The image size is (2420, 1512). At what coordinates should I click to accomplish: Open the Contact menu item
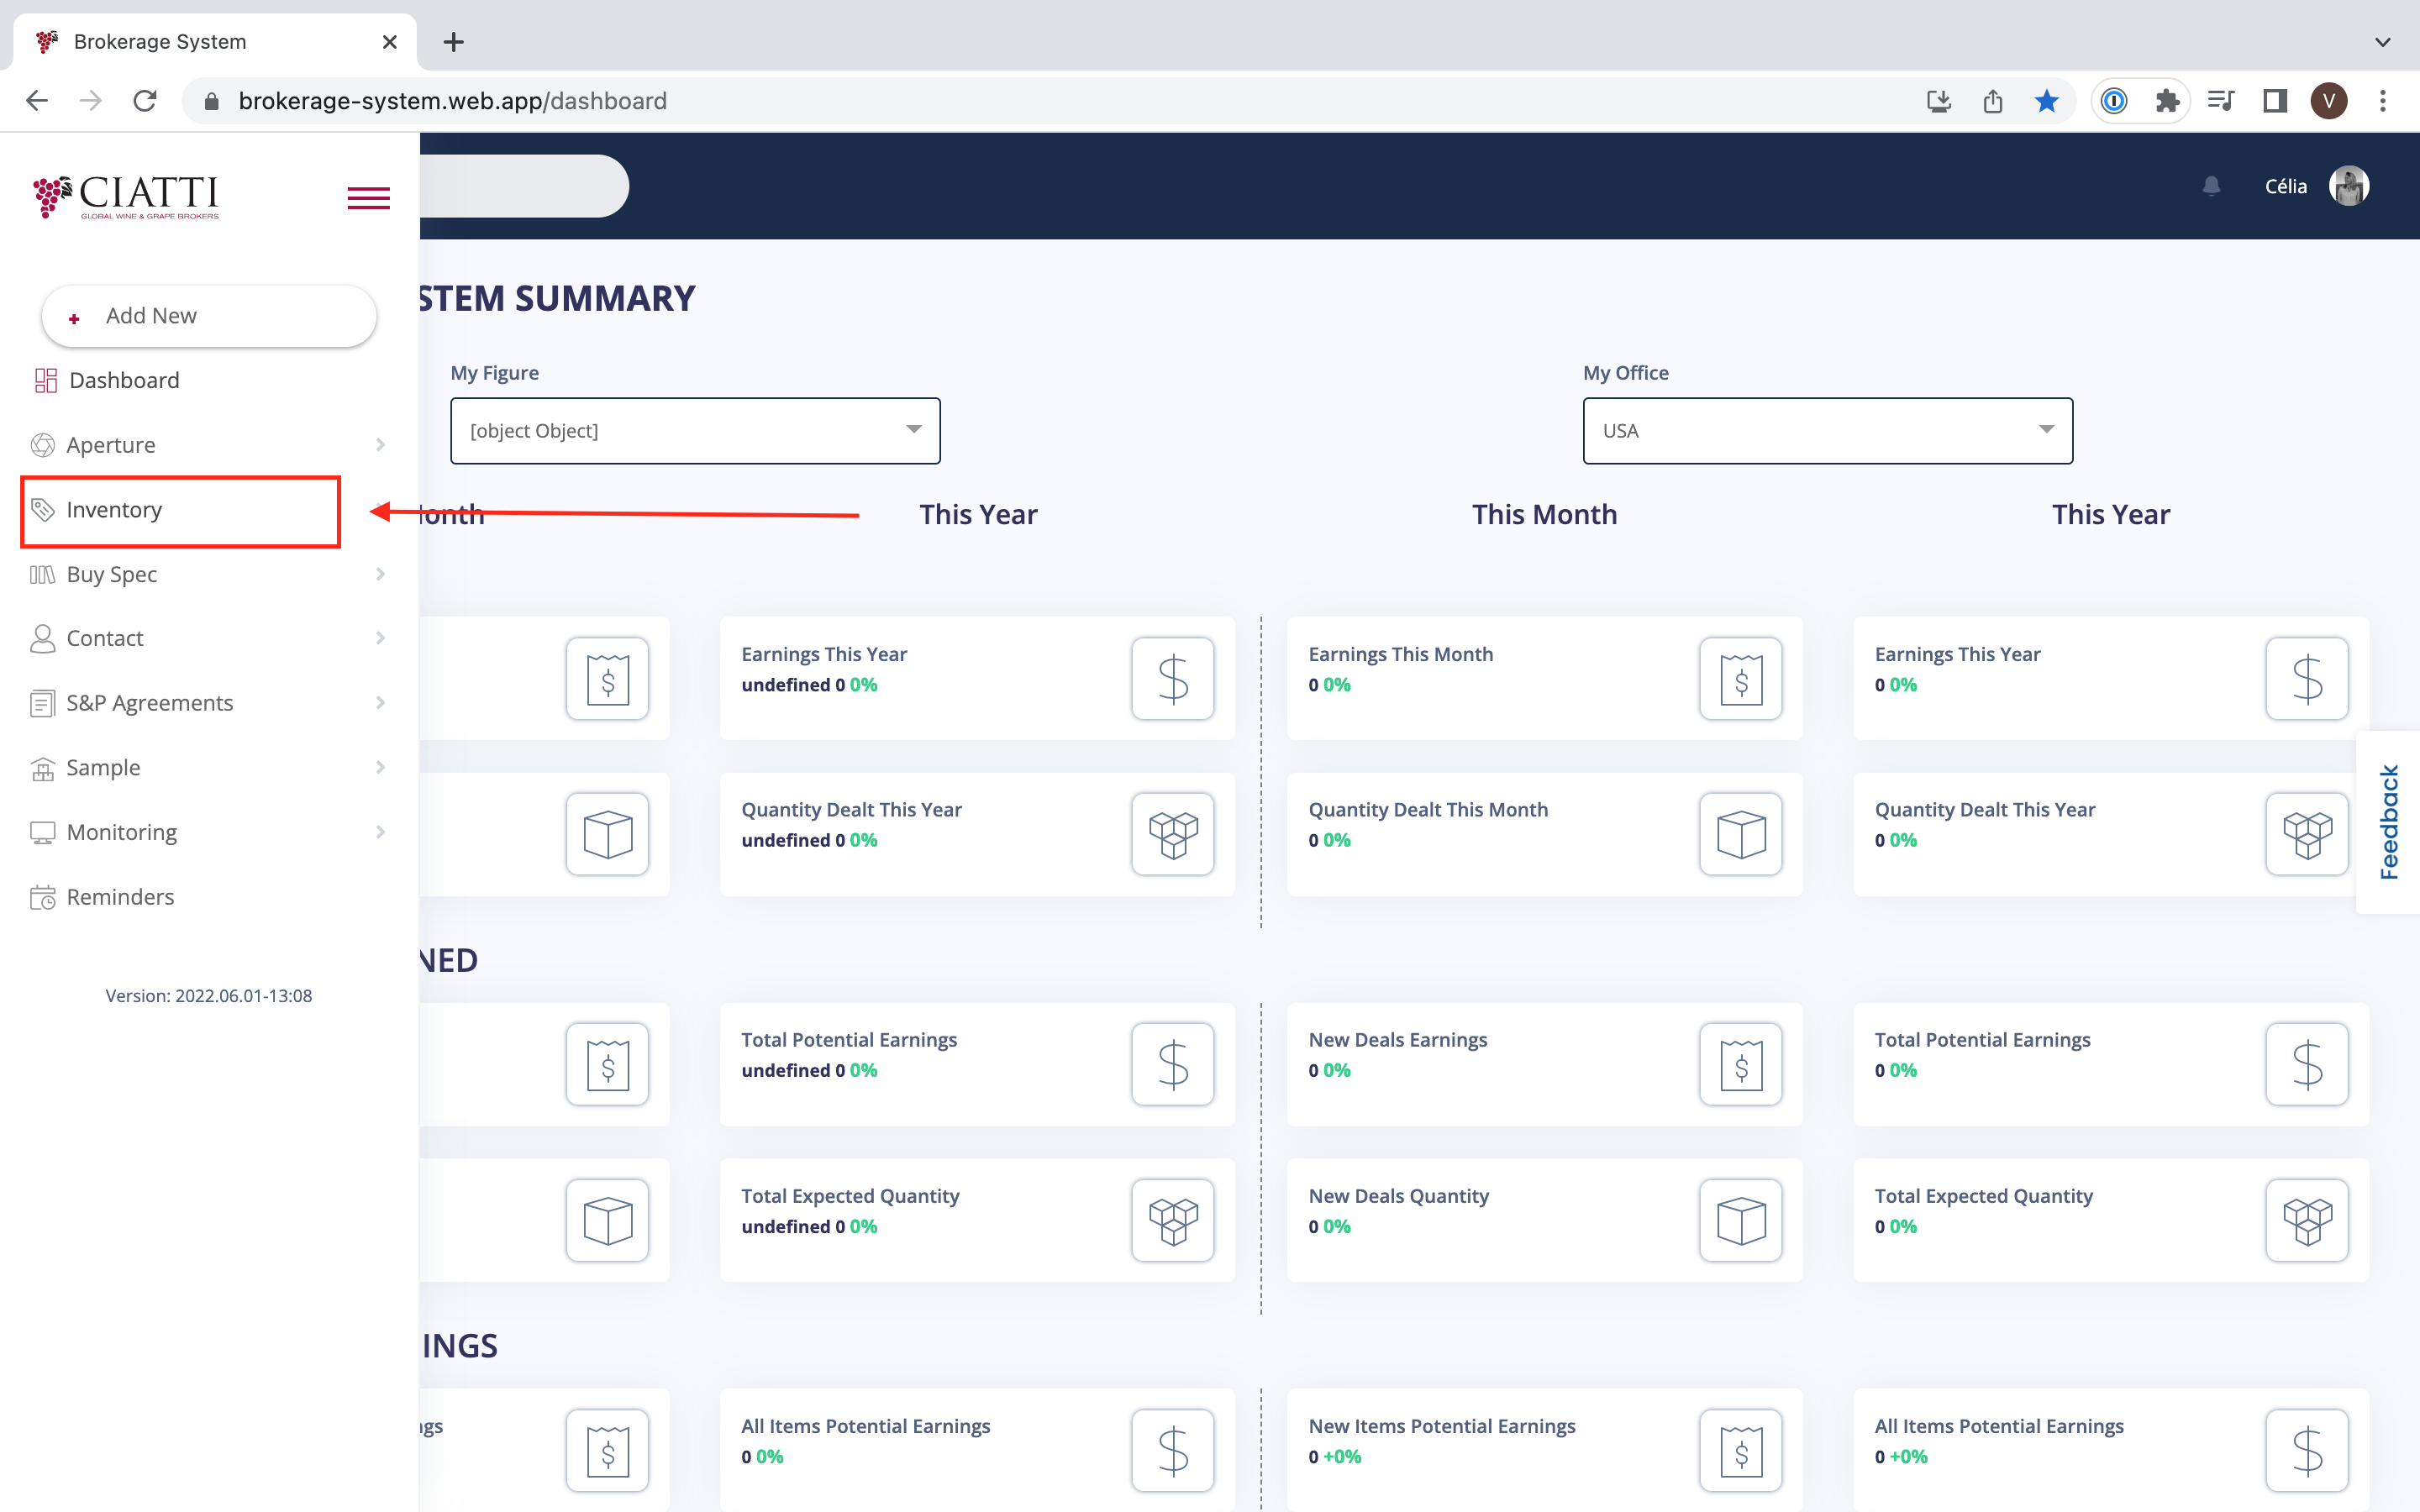pos(105,638)
